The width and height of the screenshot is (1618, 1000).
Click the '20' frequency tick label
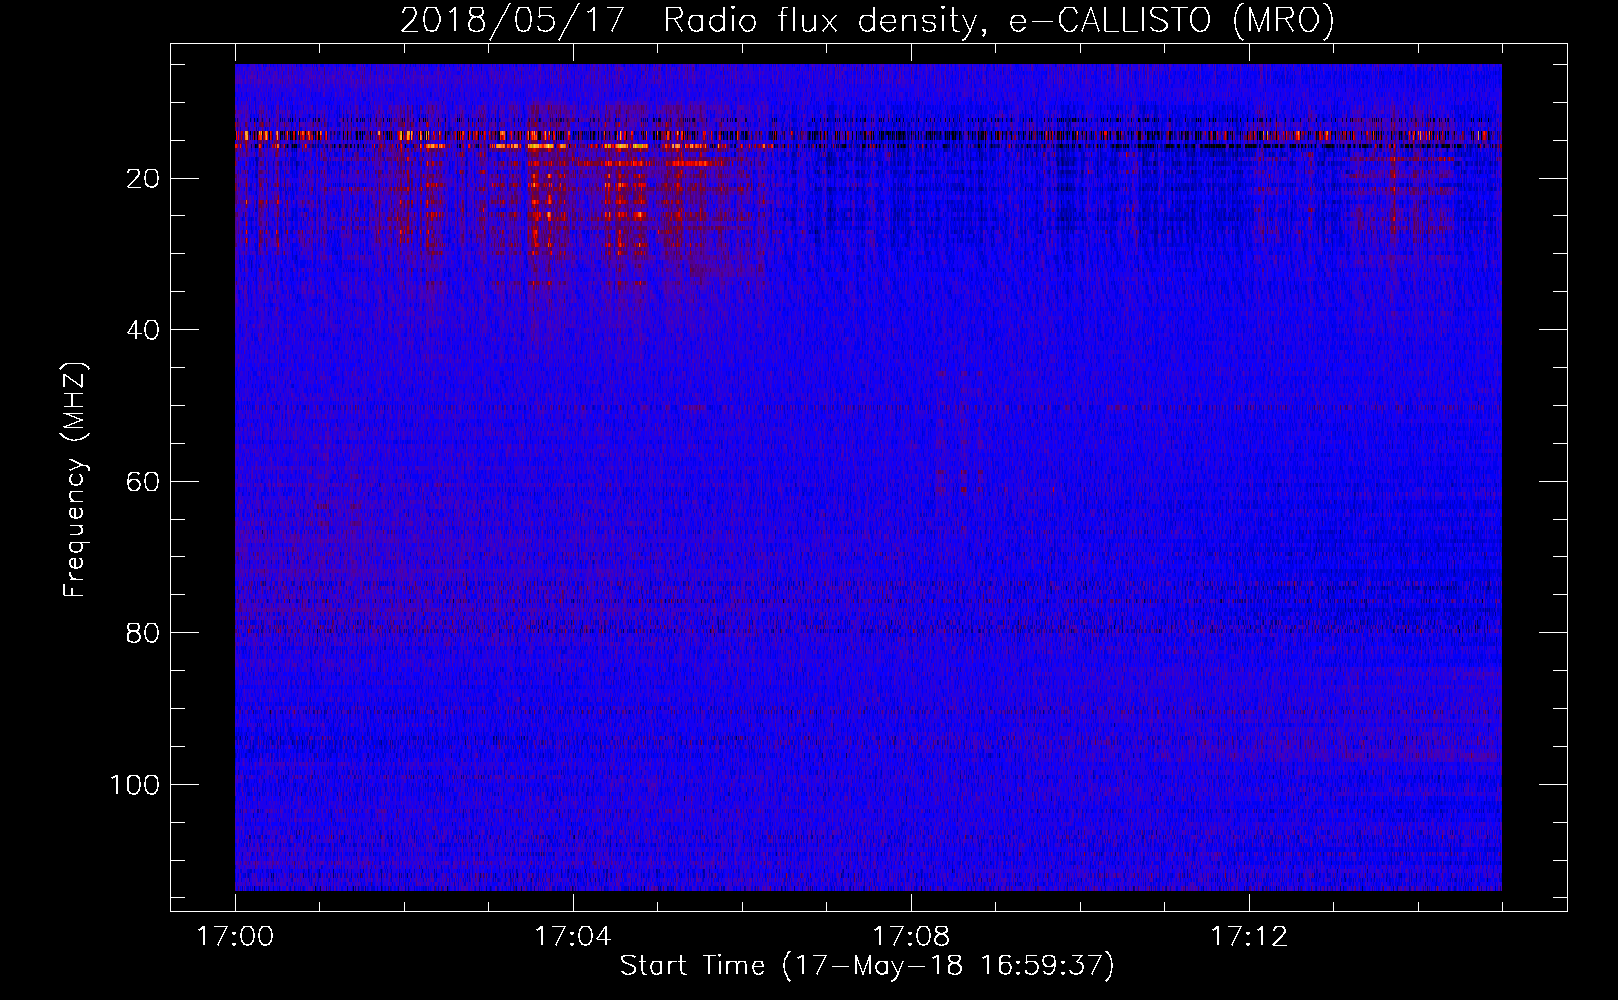(x=143, y=179)
